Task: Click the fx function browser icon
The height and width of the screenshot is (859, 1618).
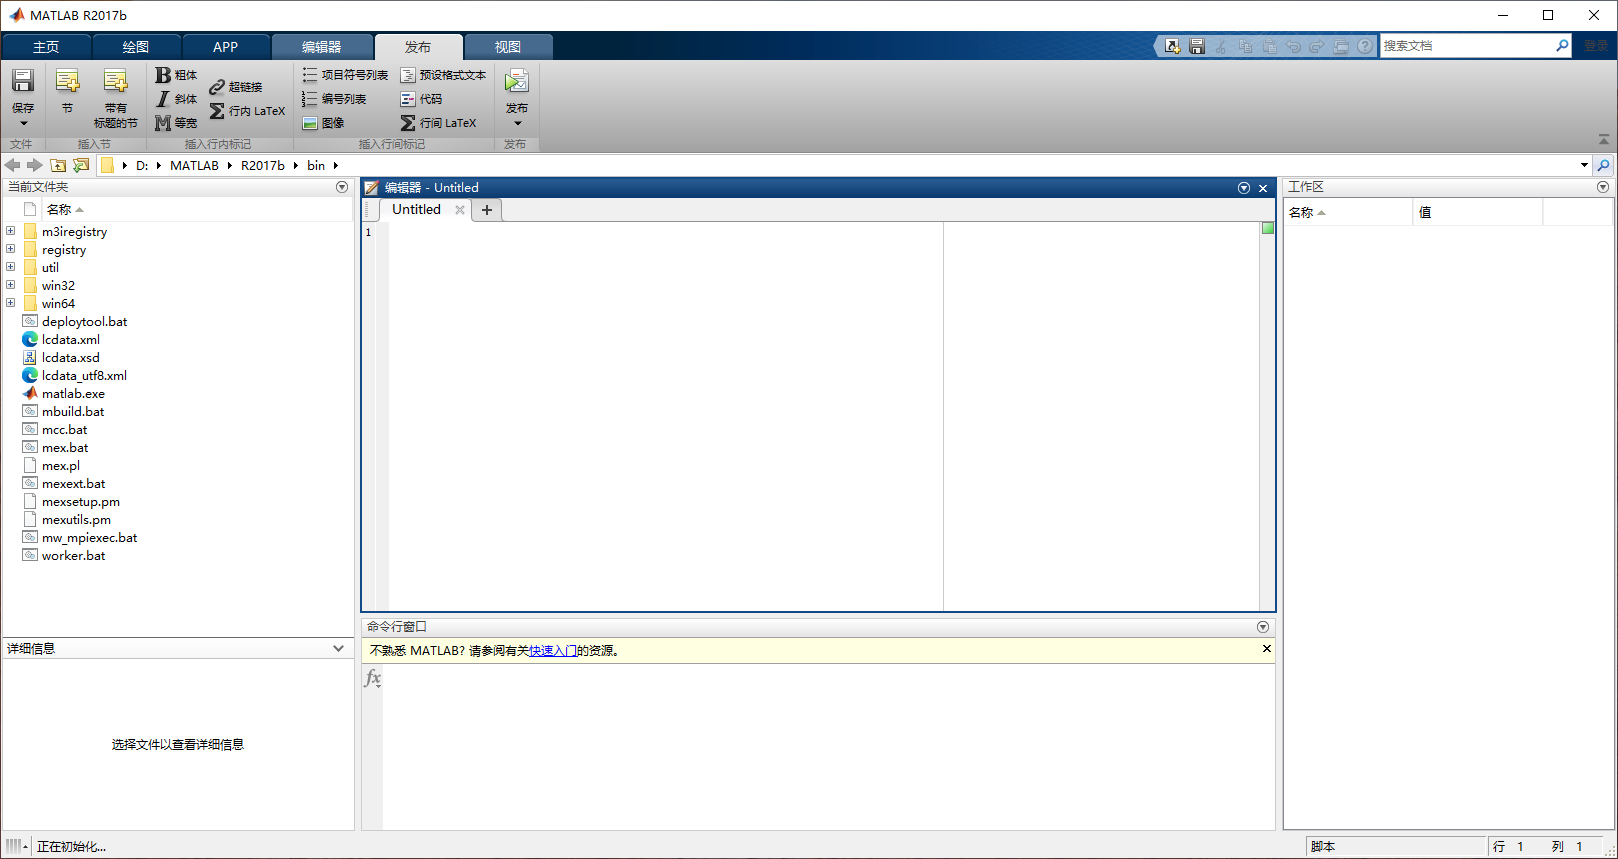Action: [373, 678]
